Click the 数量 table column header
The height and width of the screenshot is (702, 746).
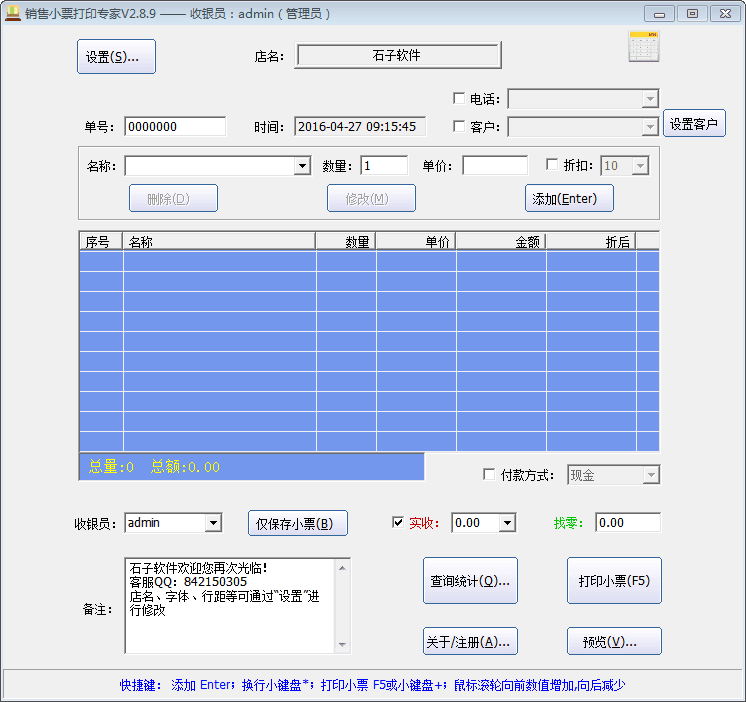click(x=346, y=242)
